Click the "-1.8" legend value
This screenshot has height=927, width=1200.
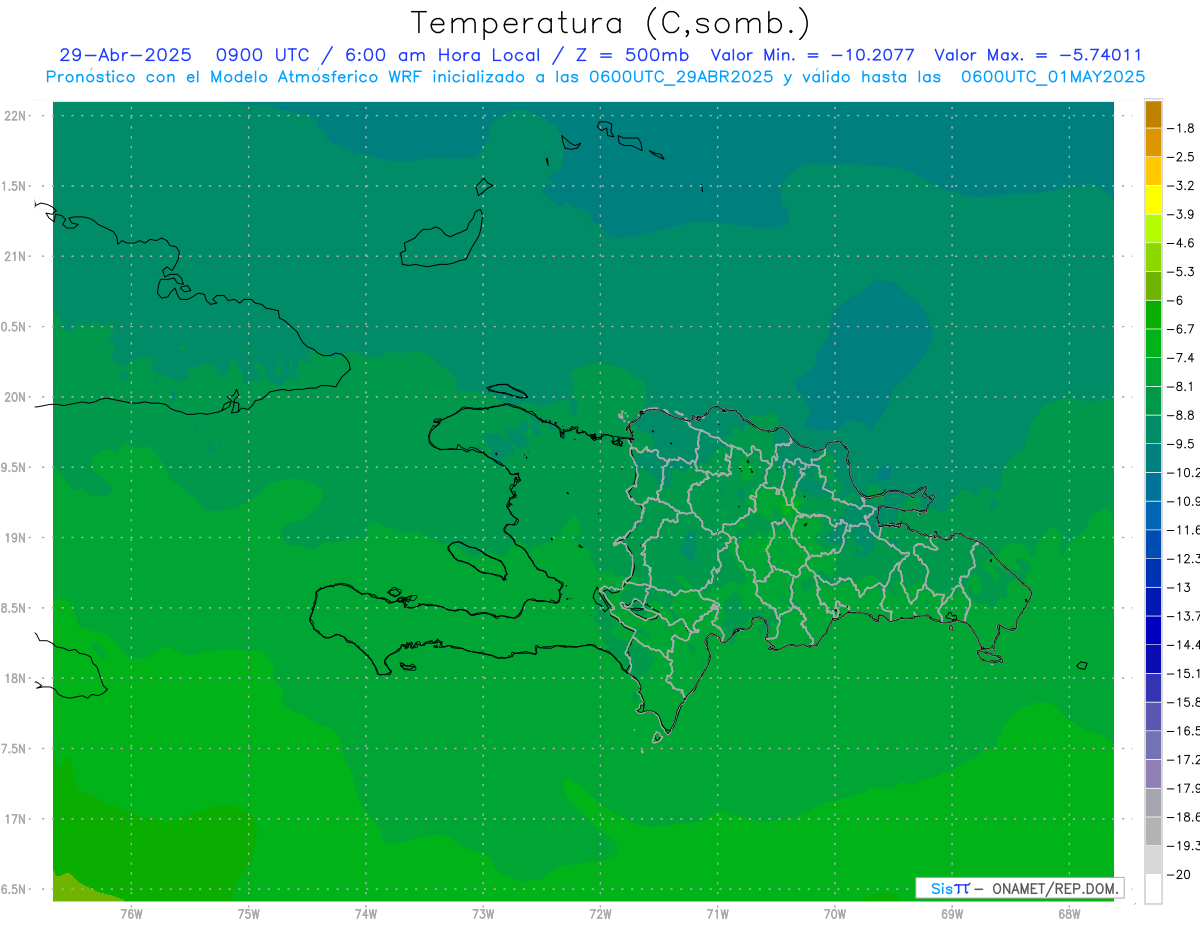pyautogui.click(x=1183, y=128)
